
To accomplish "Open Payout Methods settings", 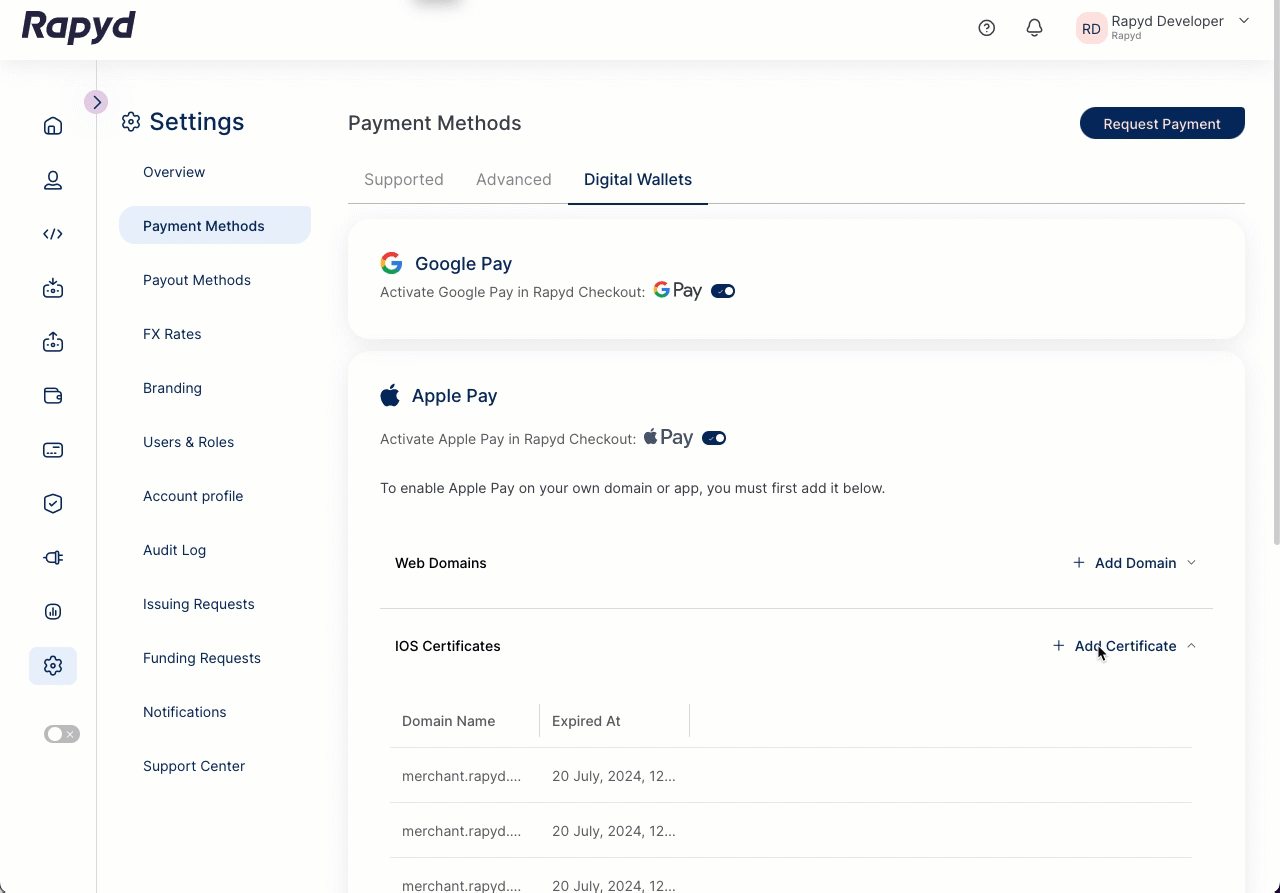I will coord(197,280).
